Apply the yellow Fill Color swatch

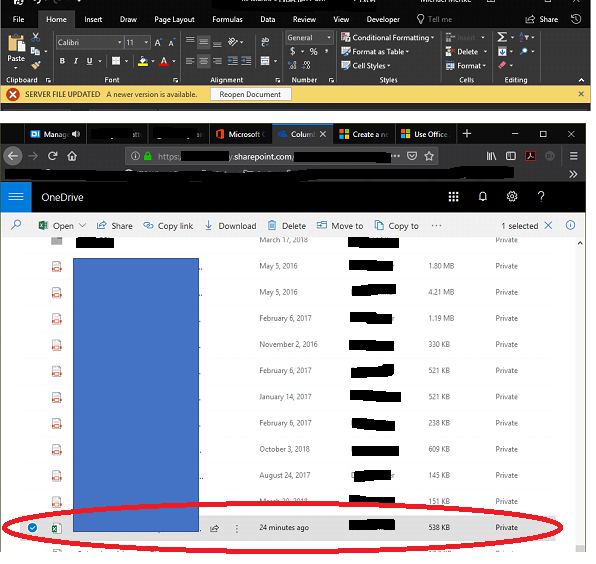(x=143, y=61)
